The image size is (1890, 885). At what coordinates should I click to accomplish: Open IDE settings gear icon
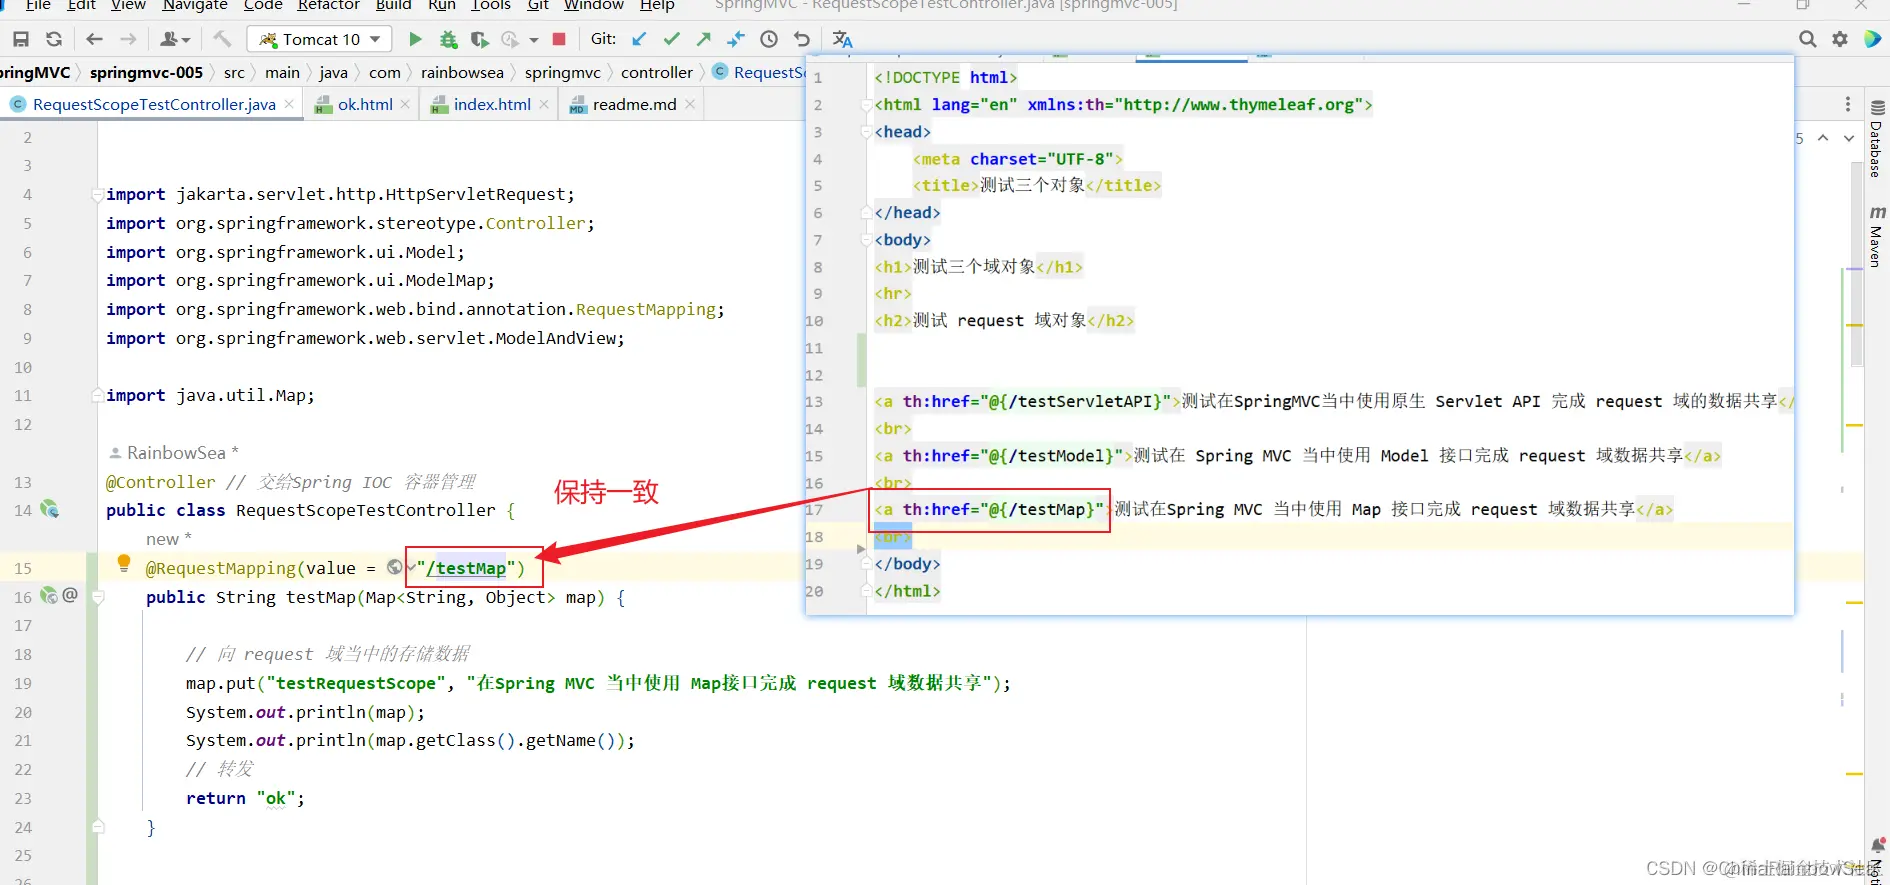[1839, 39]
